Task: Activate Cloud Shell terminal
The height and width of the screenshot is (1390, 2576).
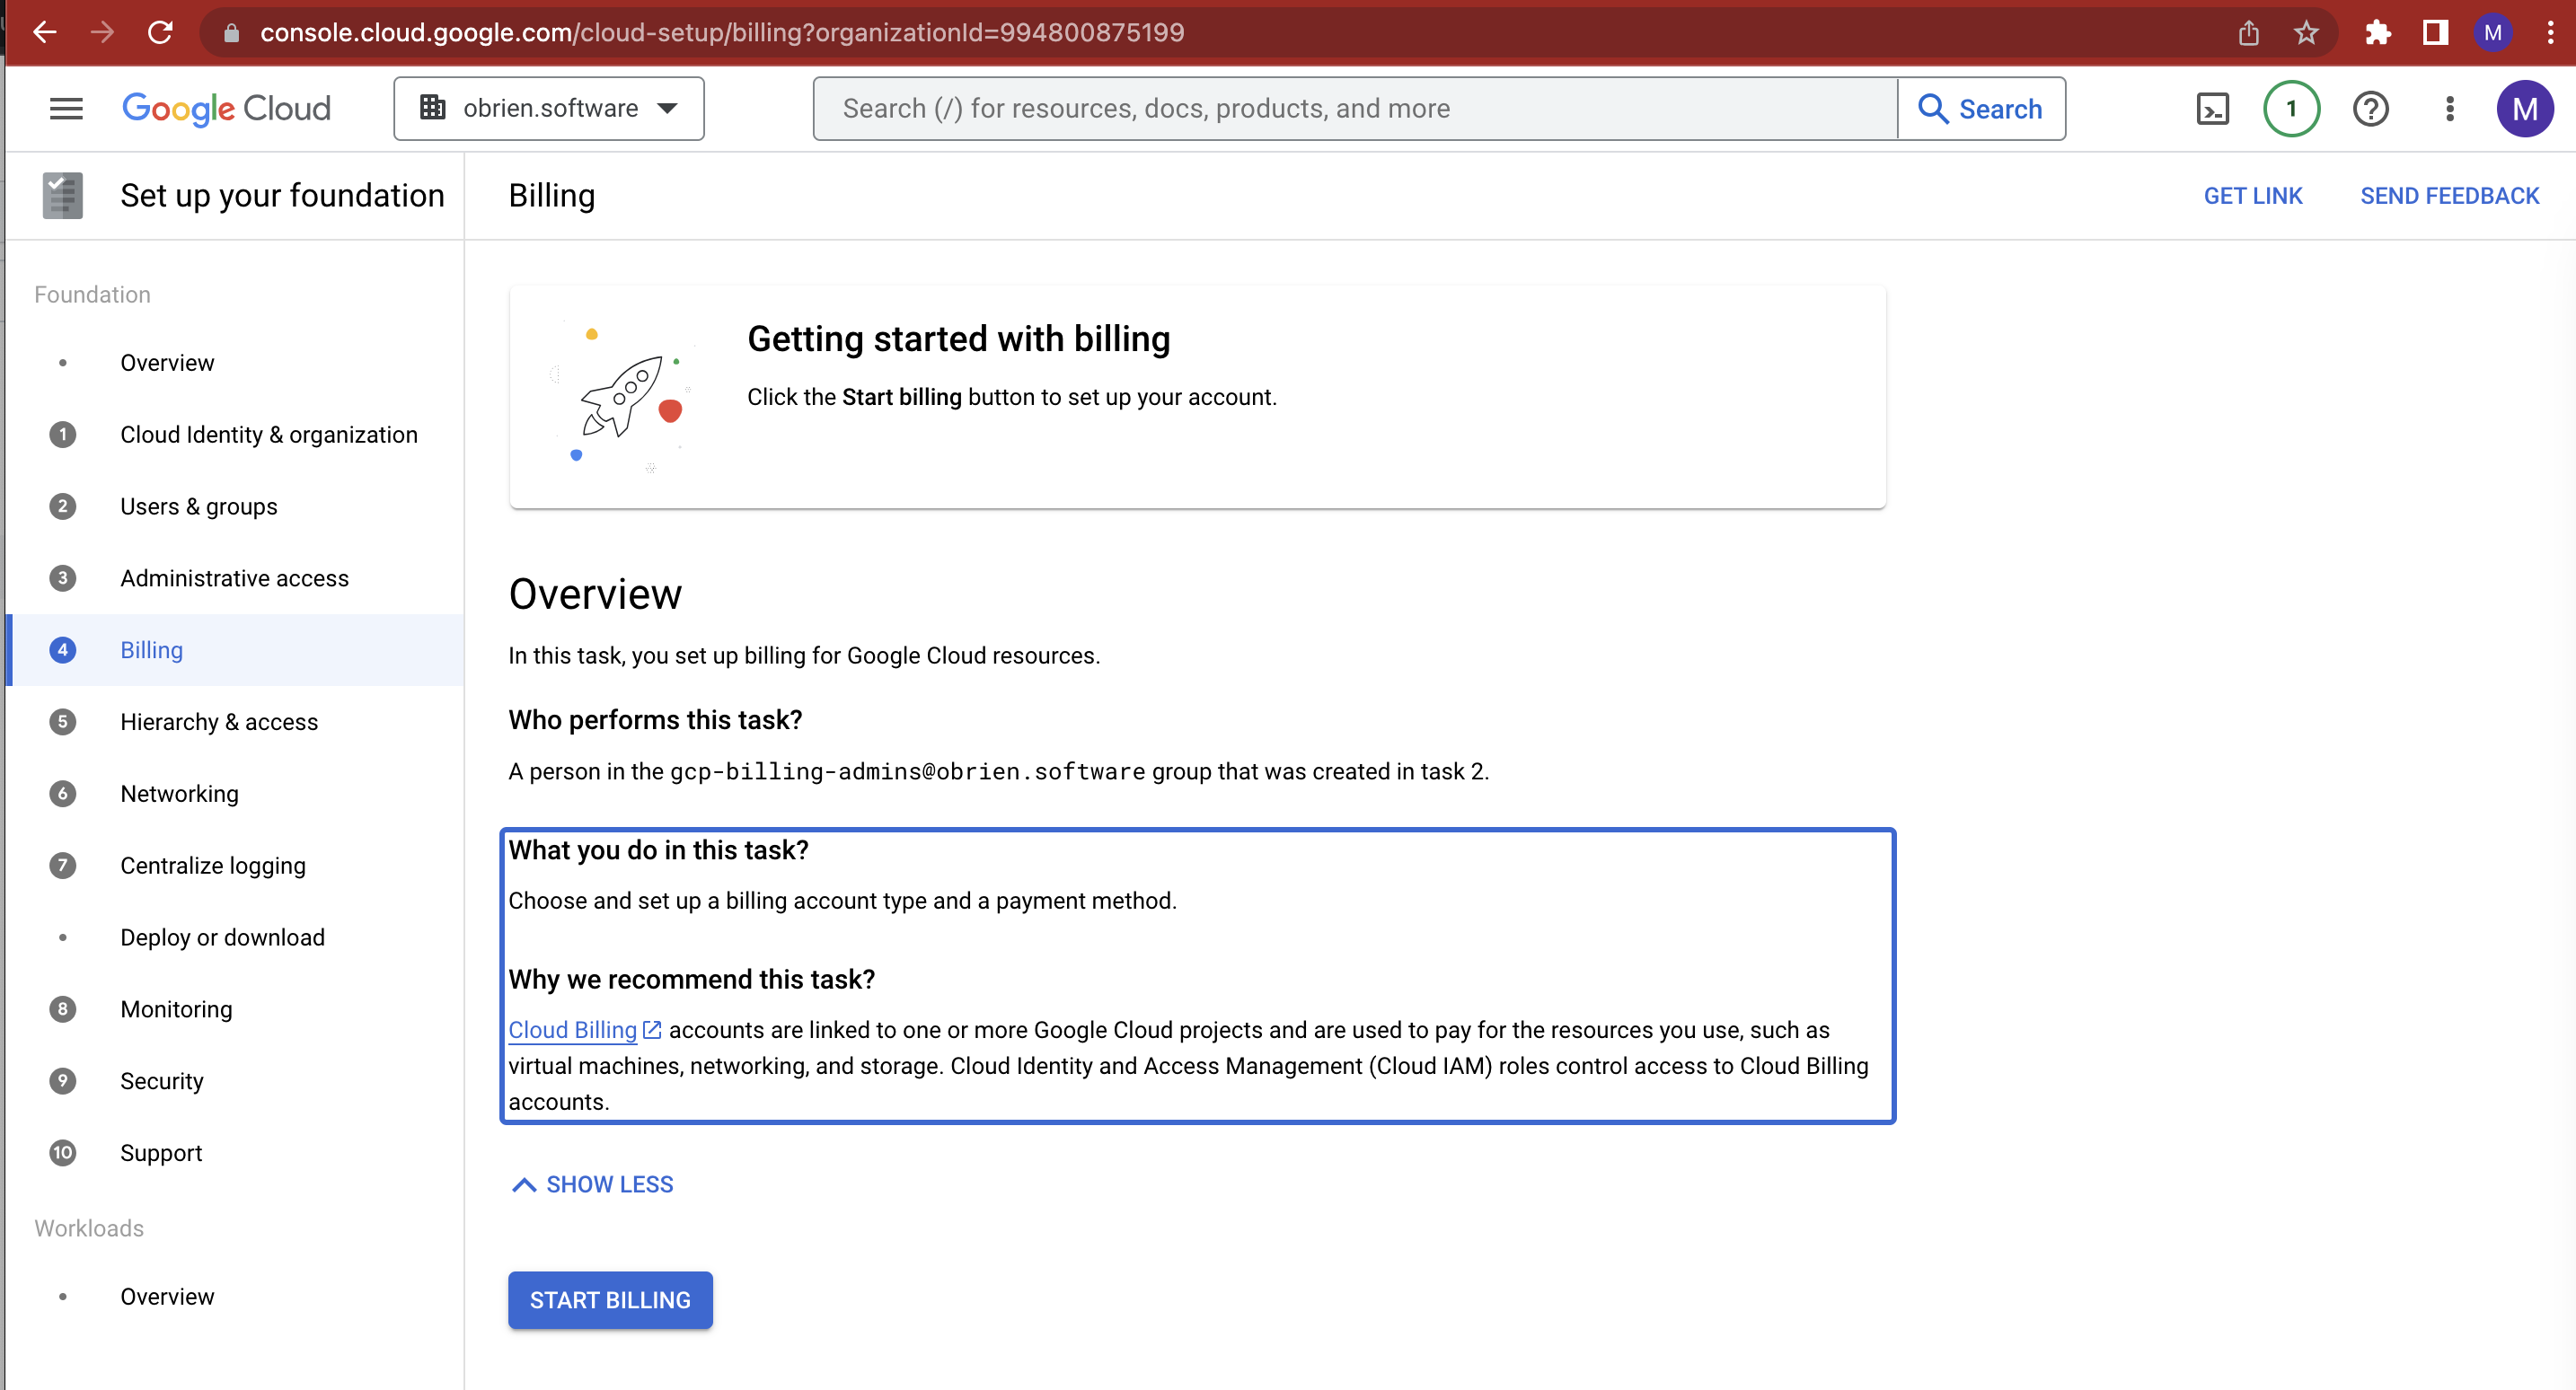Action: pyautogui.click(x=2213, y=108)
